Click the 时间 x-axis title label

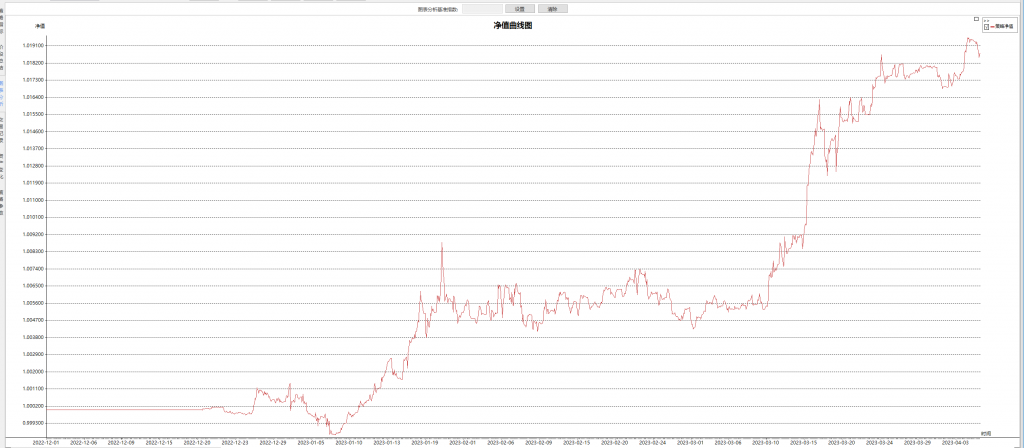click(x=985, y=432)
